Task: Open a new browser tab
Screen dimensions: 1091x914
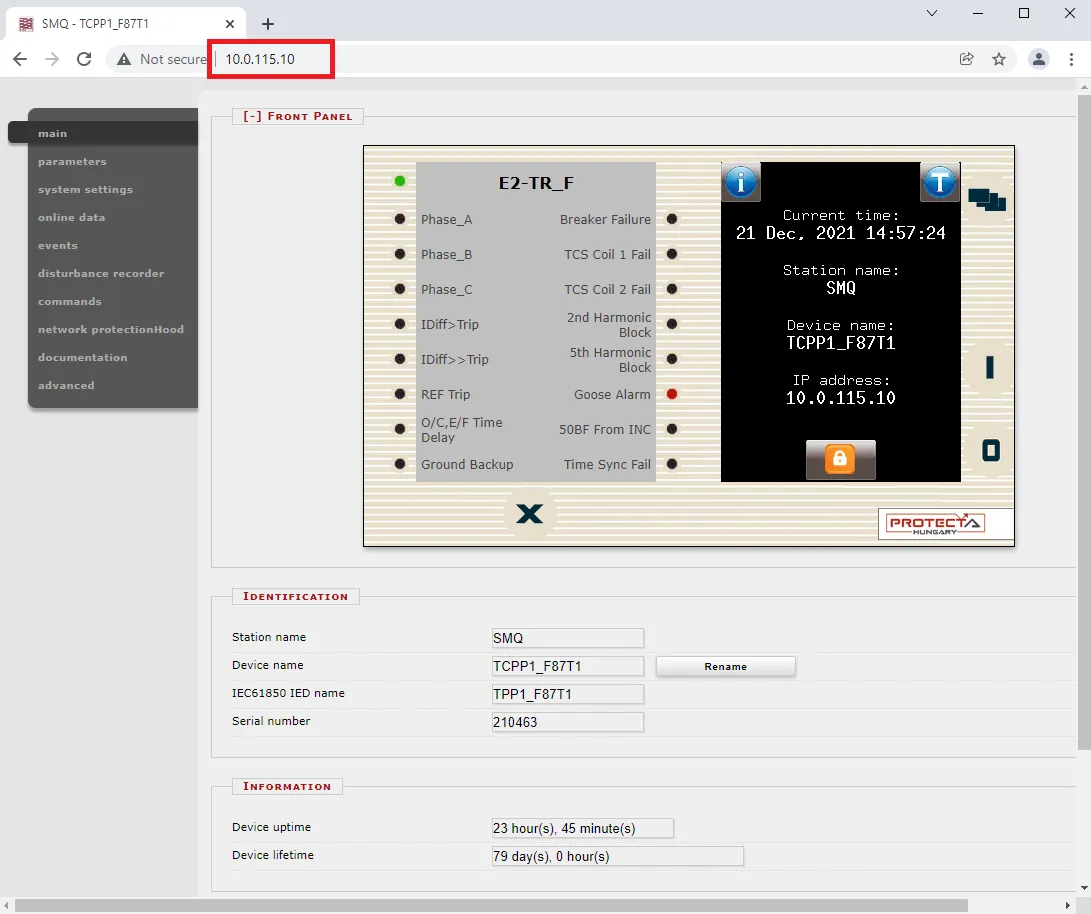Action: tap(268, 24)
